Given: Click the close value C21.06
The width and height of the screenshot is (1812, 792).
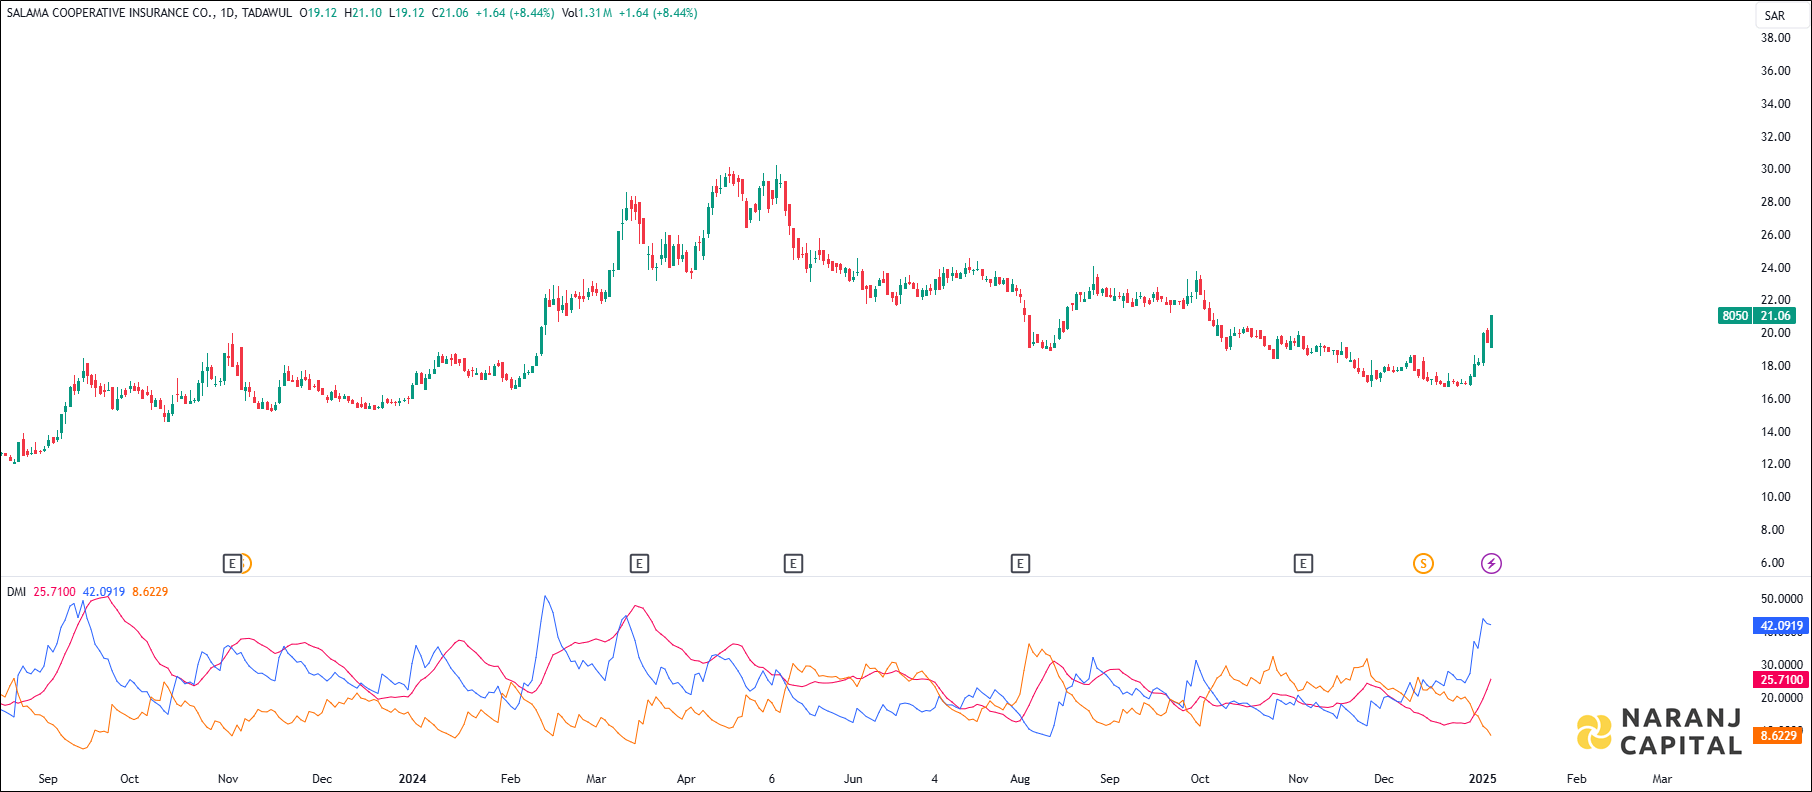Looking at the screenshot, I should [450, 13].
